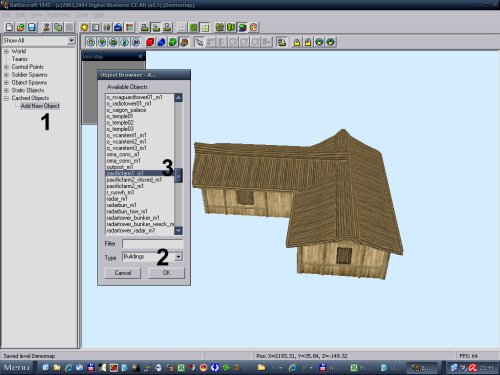Select the green object tool icon
The image size is (500, 375).
[173, 42]
